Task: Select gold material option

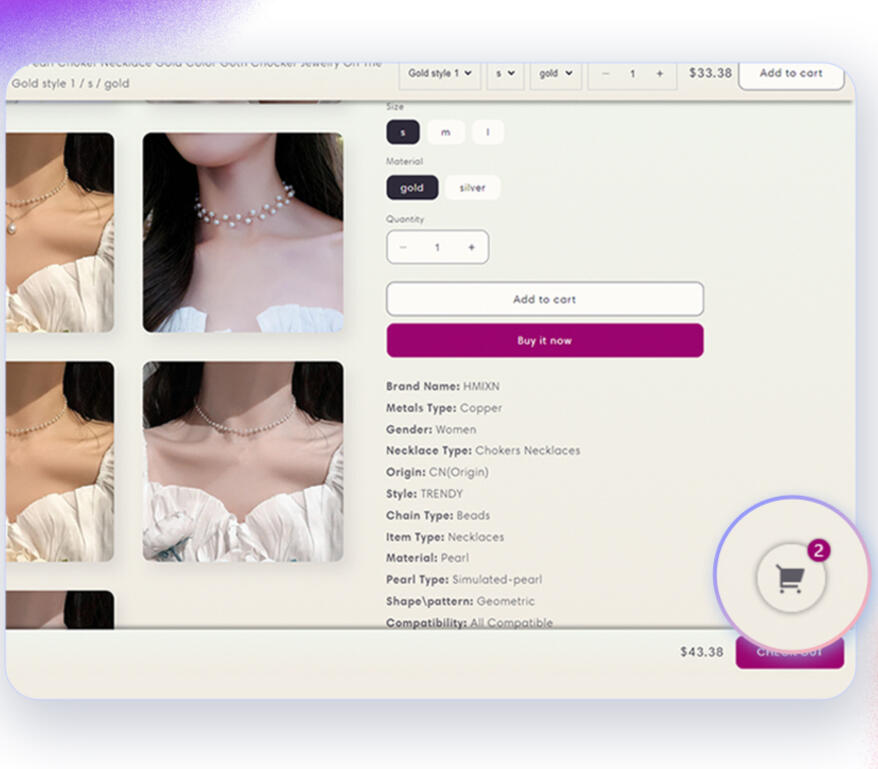Action: pyautogui.click(x=412, y=187)
